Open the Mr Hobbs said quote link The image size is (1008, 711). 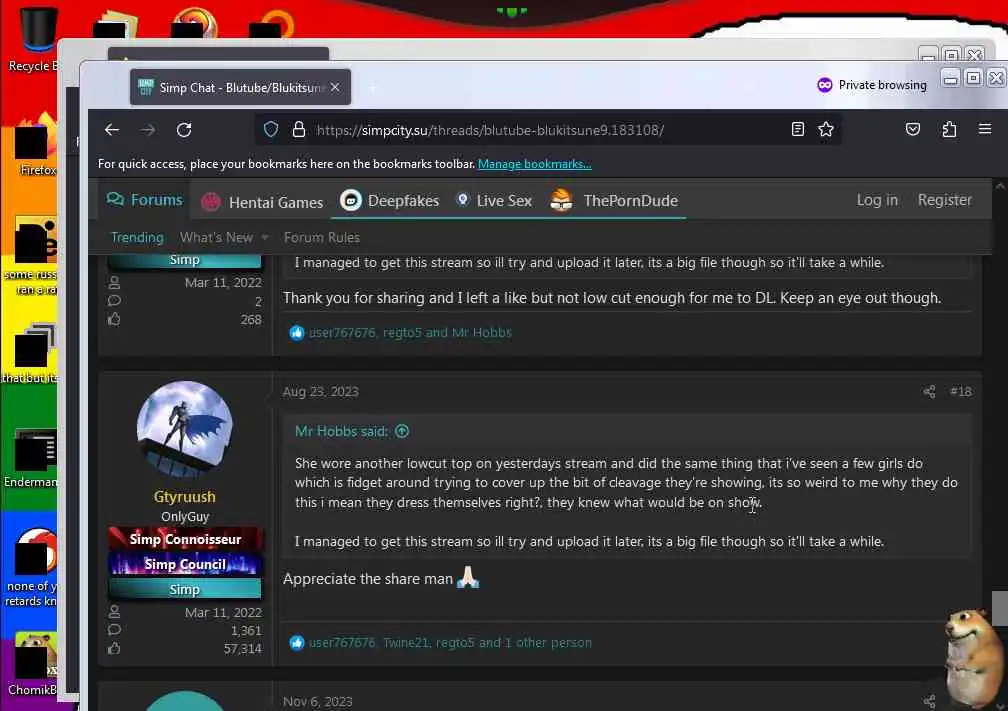(x=341, y=431)
